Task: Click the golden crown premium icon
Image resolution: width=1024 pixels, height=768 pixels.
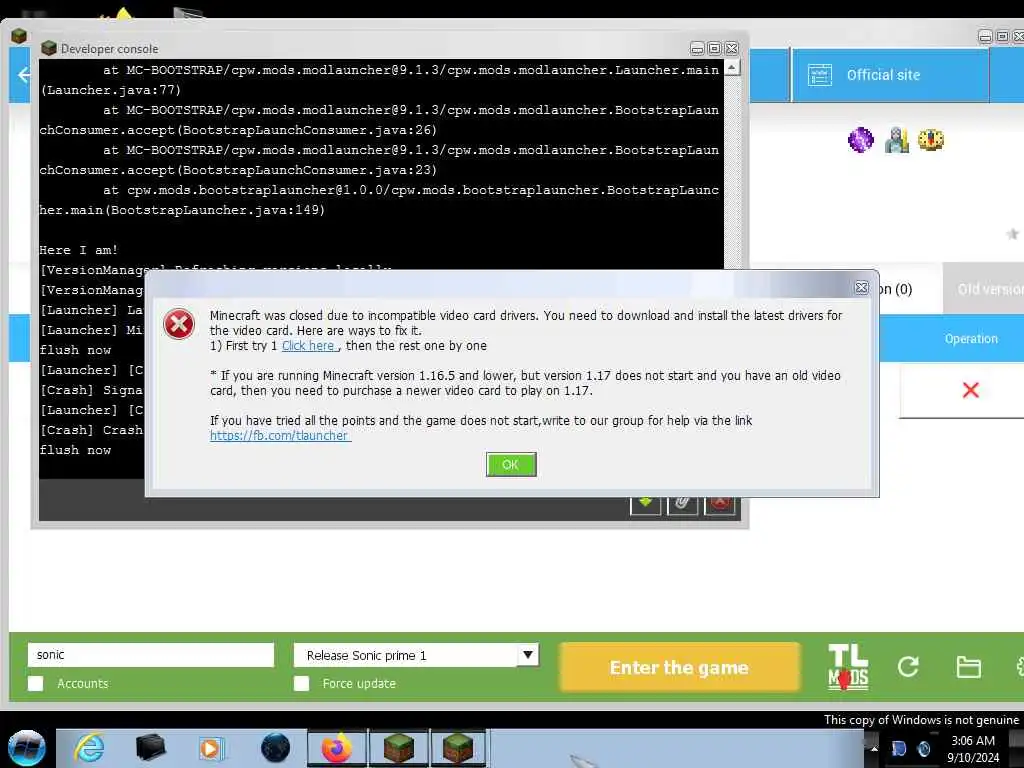Action: pyautogui.click(x=931, y=139)
